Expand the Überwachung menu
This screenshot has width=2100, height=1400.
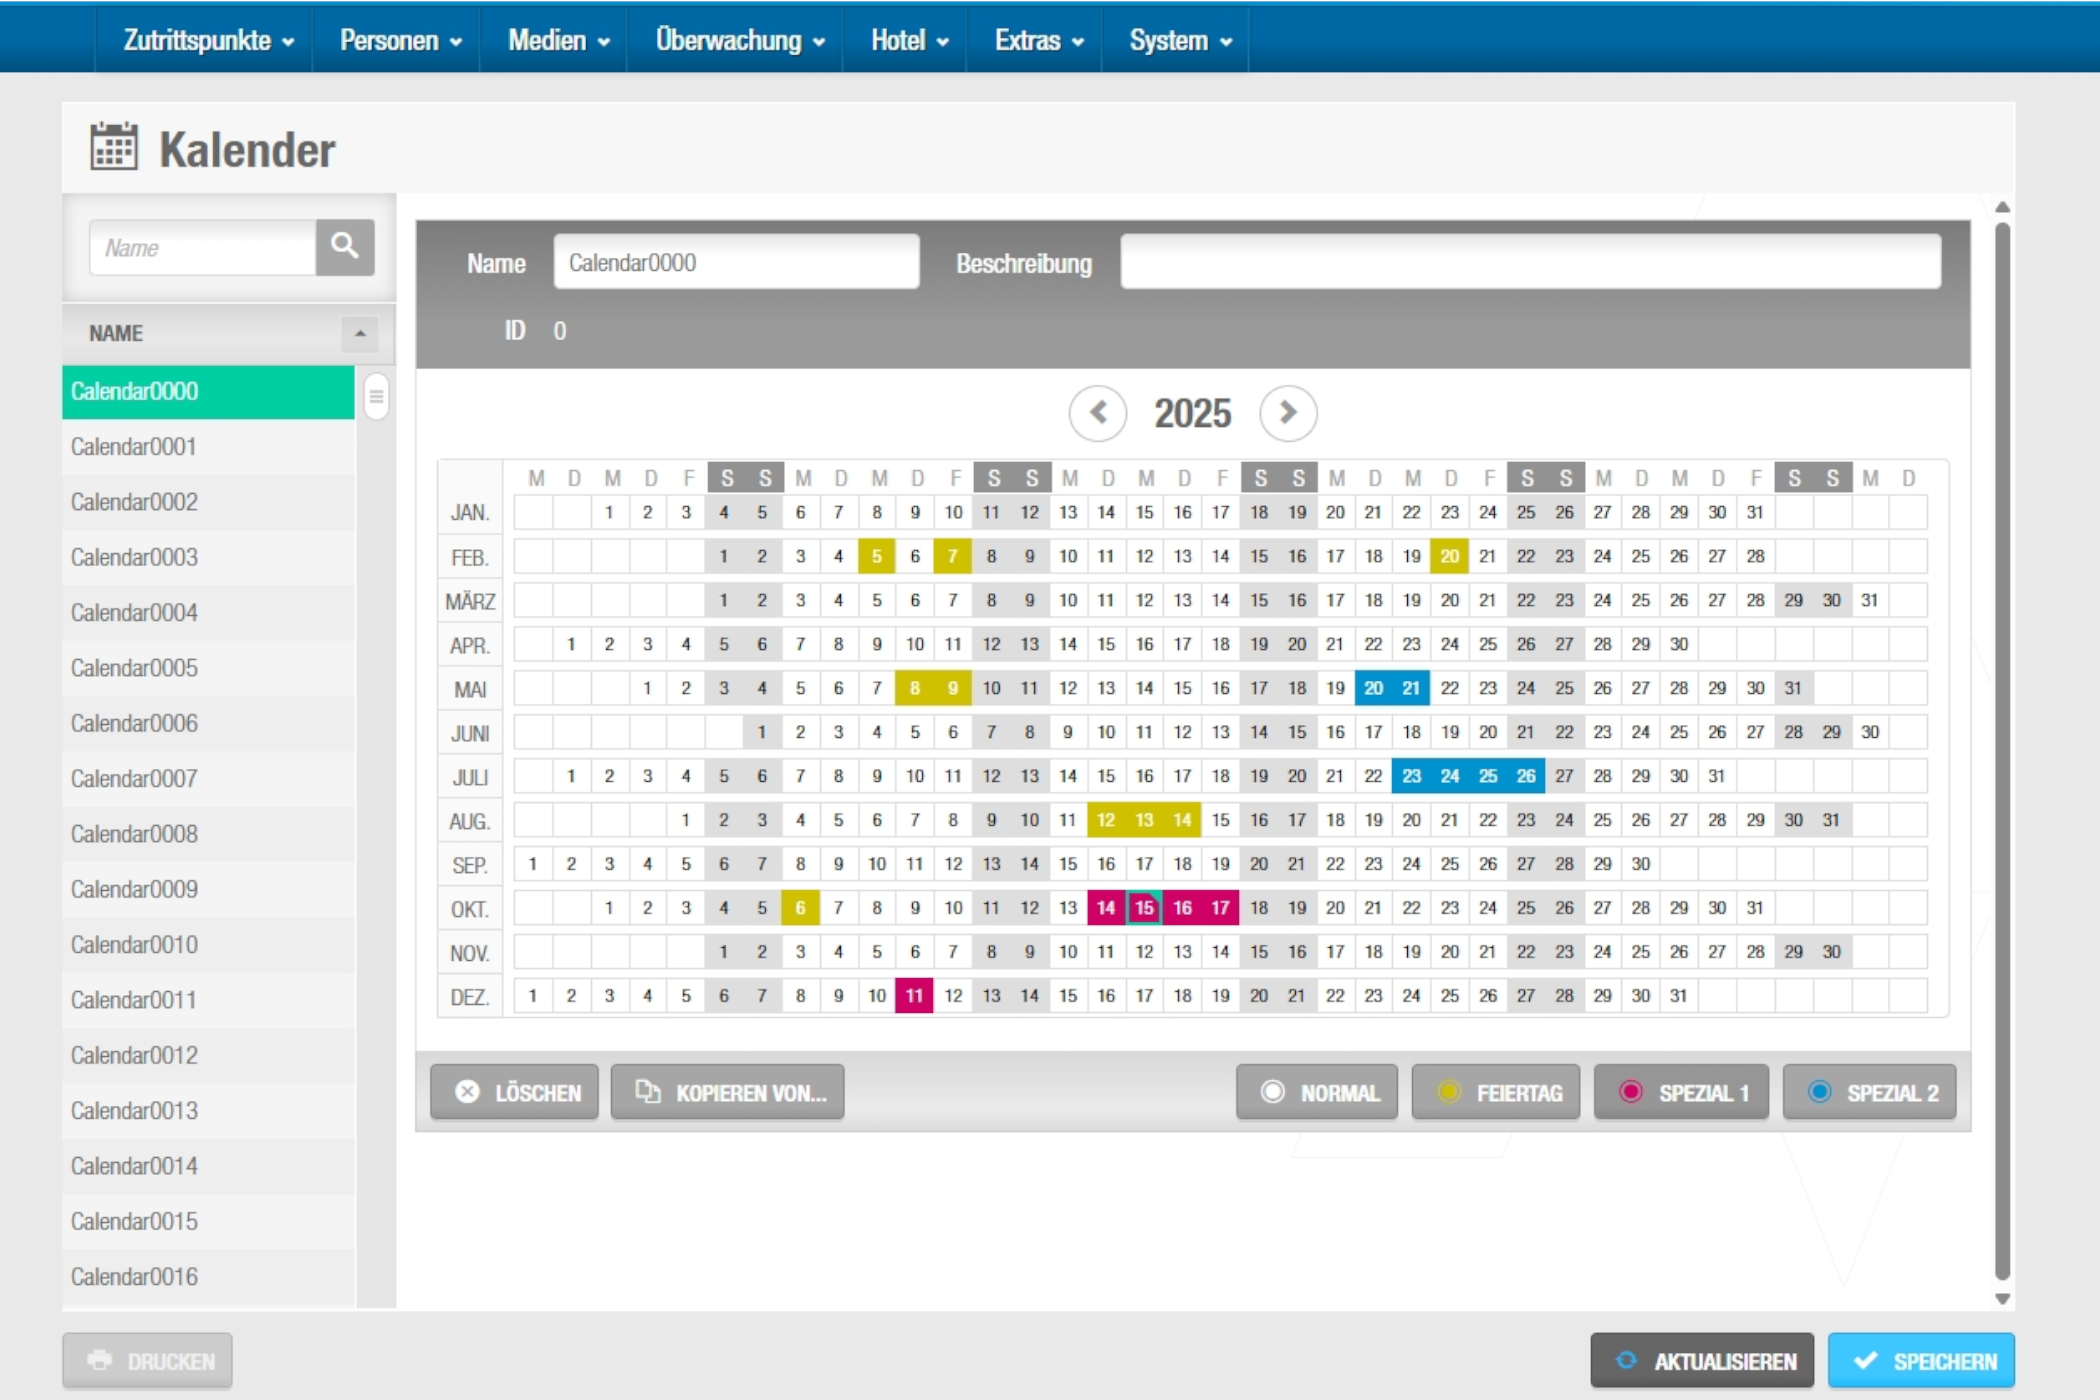(x=739, y=40)
